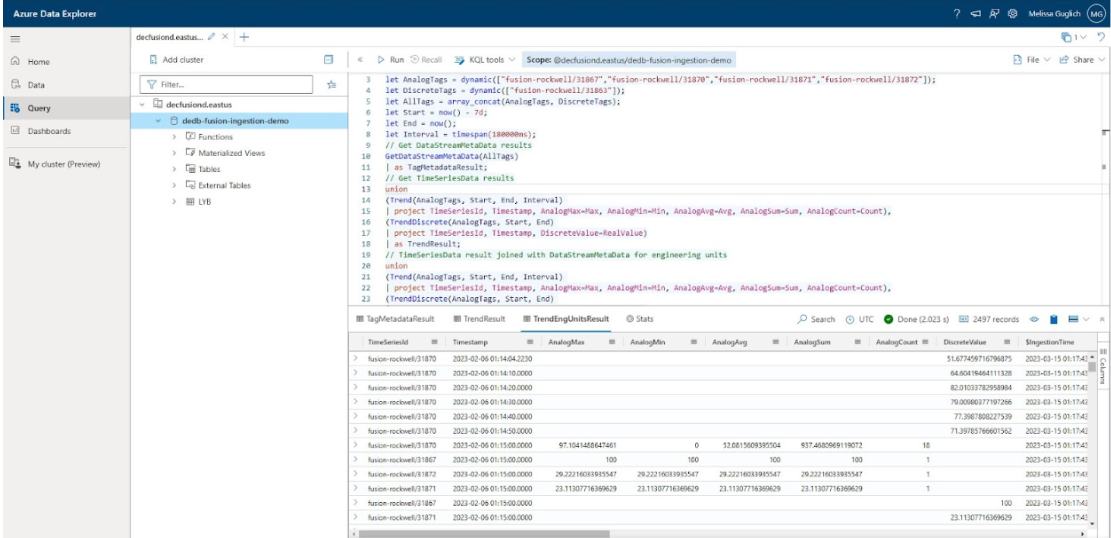Screen dimensions: 1111x538
Task: Collapse results pane with double up chevron
Action: point(1101,319)
